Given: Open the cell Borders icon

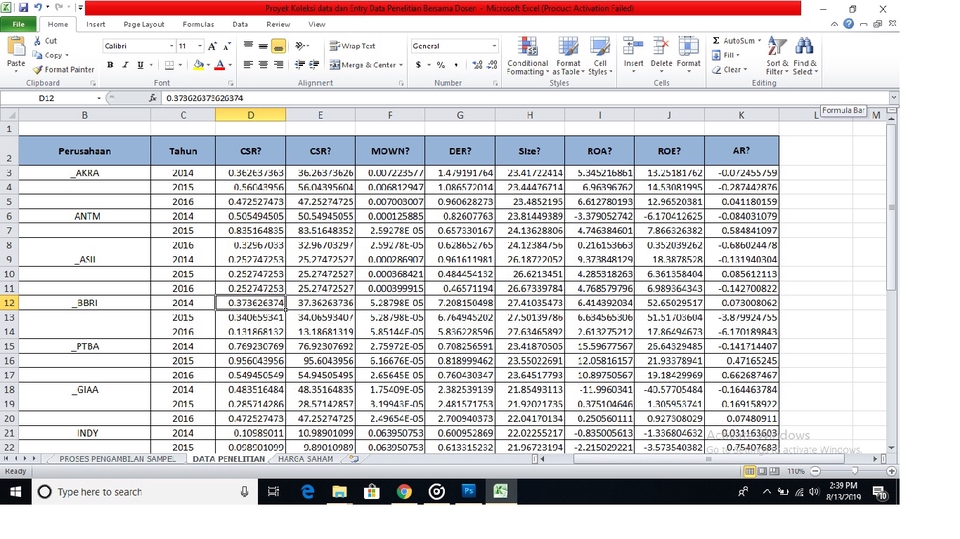Looking at the screenshot, I should pyautogui.click(x=170, y=65).
